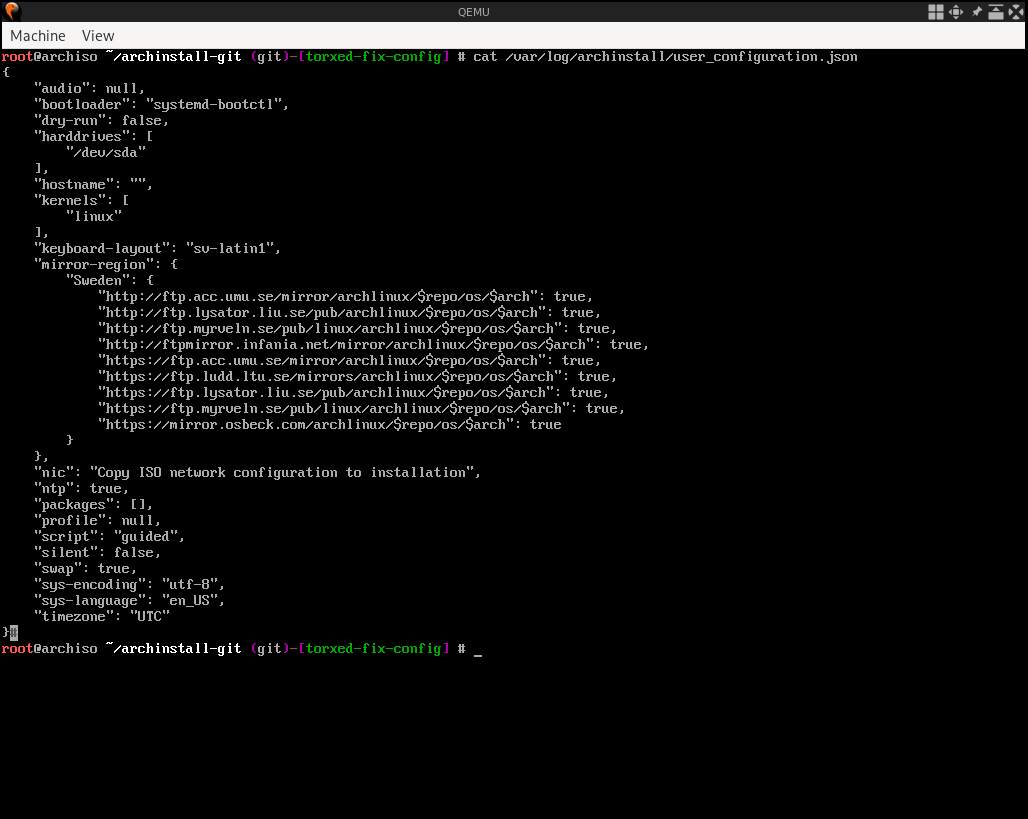Click the "script": "guided" line
Viewport: 1028px width, 819px height.
109,537
